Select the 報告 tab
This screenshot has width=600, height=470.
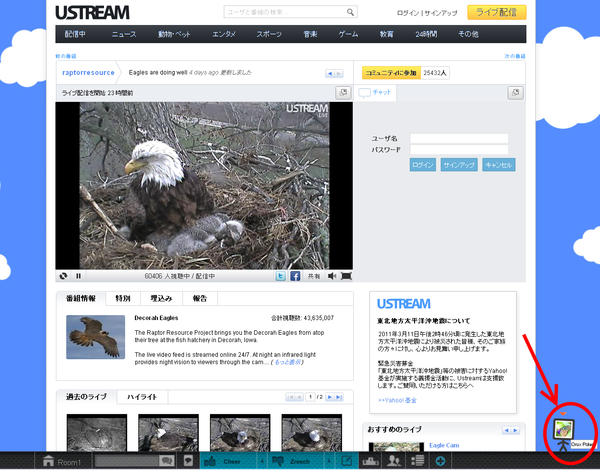click(x=200, y=299)
